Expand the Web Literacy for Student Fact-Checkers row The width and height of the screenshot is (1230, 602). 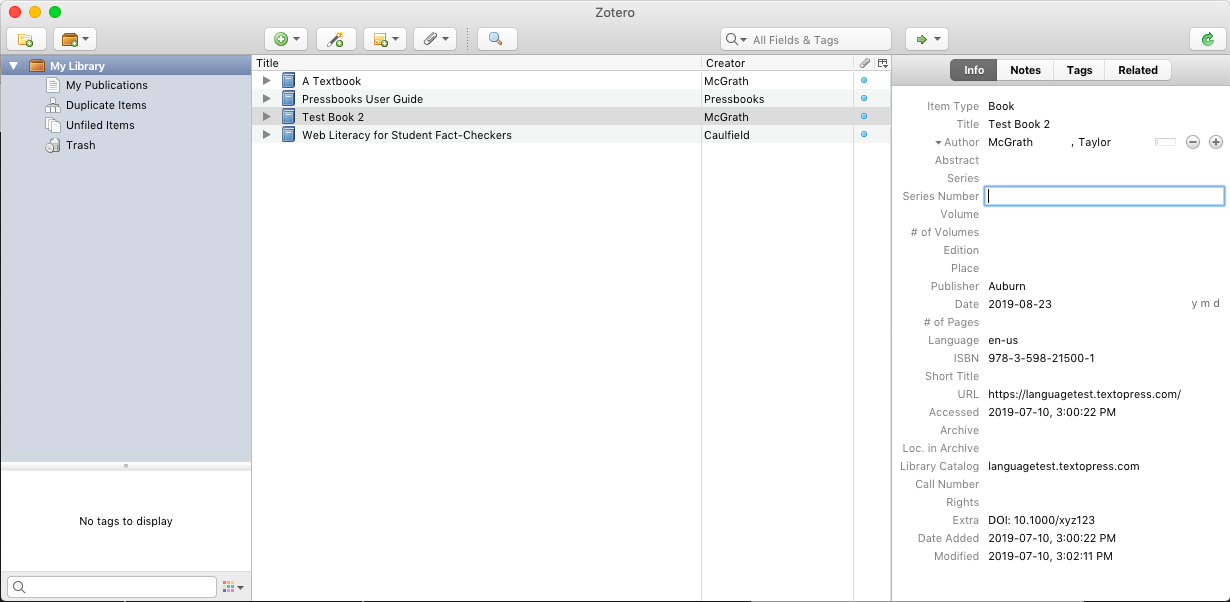click(266, 135)
